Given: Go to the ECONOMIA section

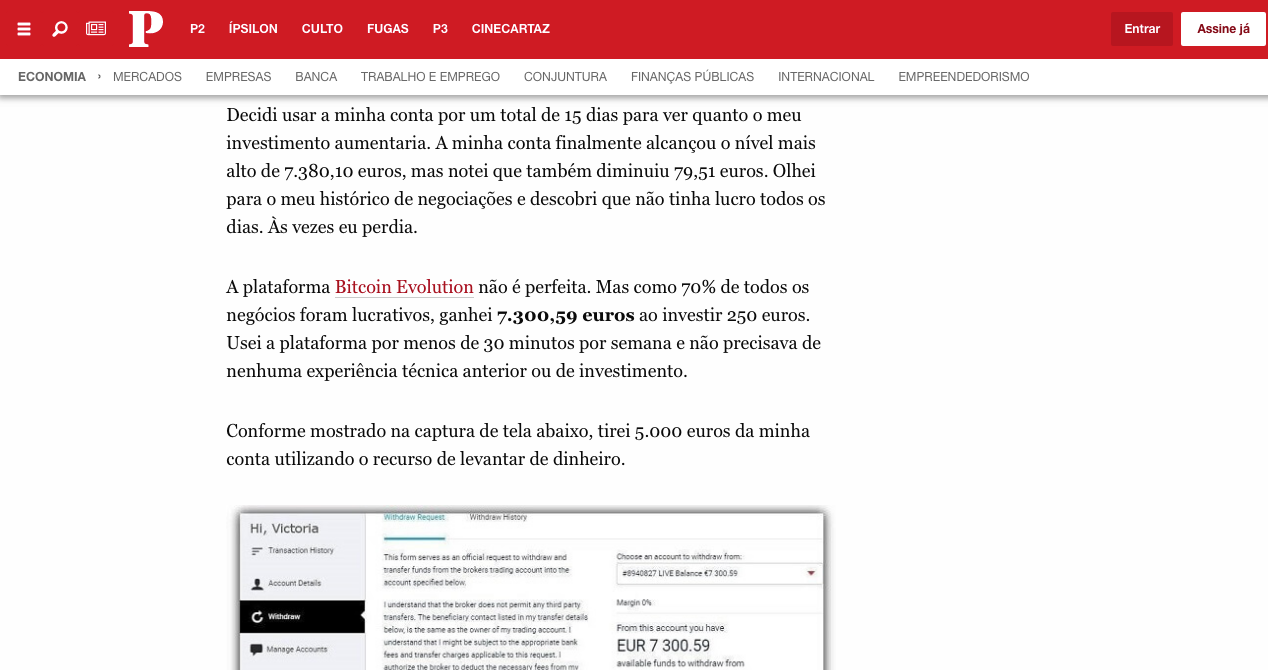Looking at the screenshot, I should [x=52, y=77].
